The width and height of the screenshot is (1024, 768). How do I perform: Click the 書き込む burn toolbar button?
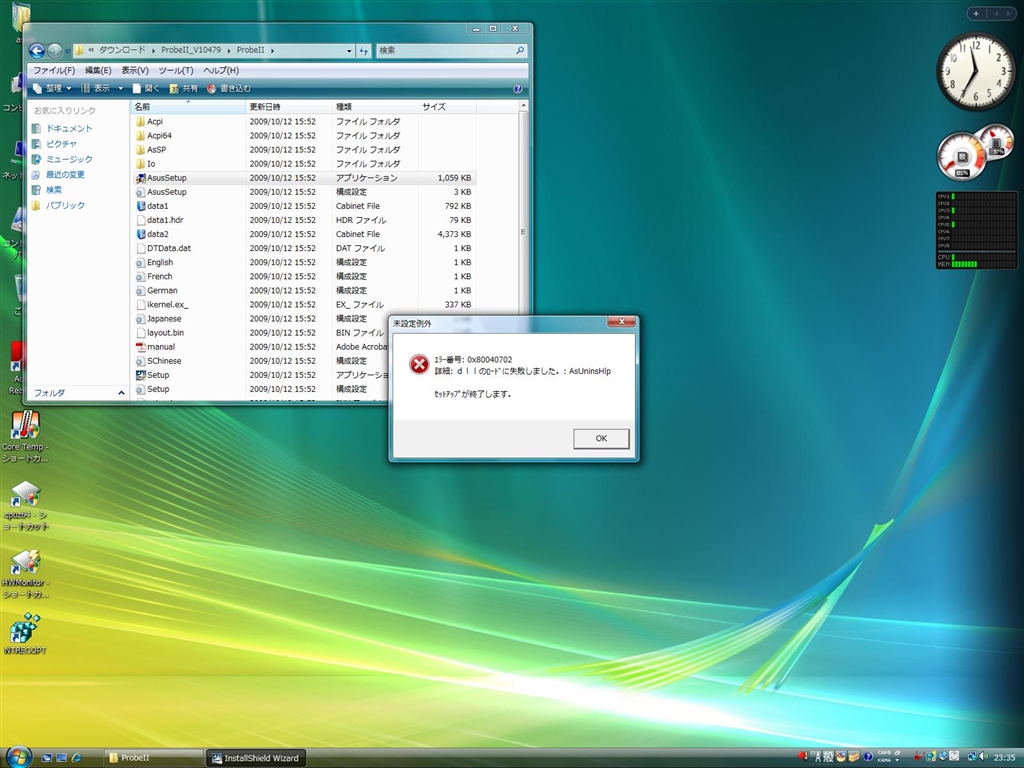(229, 88)
